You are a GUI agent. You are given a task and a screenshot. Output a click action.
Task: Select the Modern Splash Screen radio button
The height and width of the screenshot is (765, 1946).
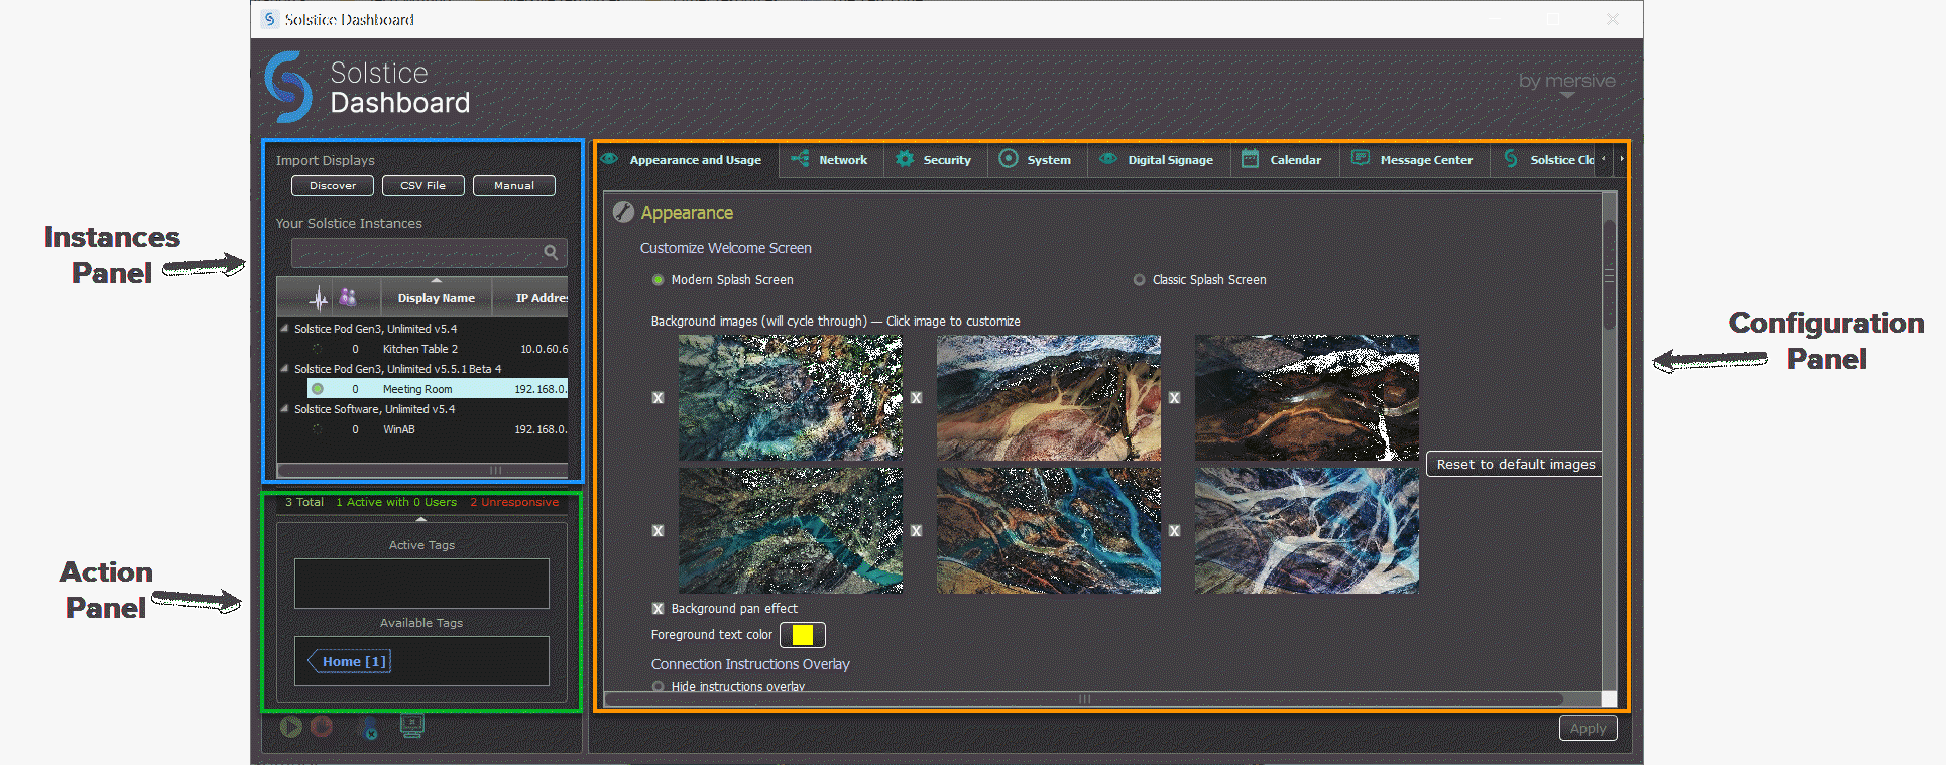[658, 280]
